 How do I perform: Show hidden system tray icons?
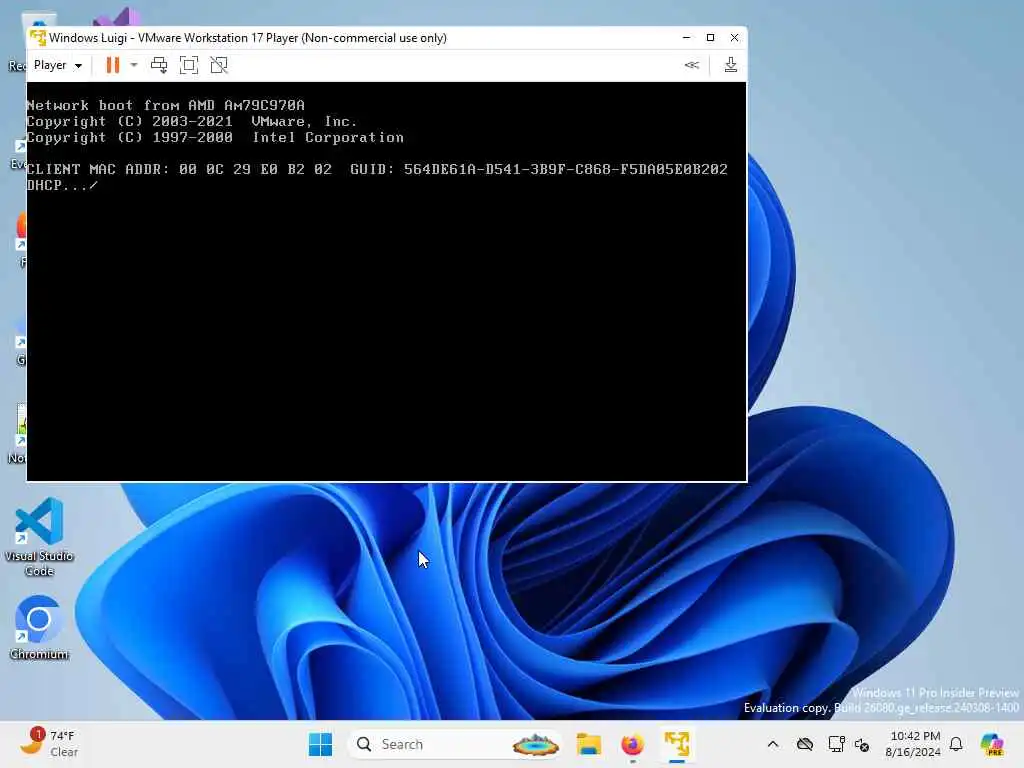[x=773, y=744]
